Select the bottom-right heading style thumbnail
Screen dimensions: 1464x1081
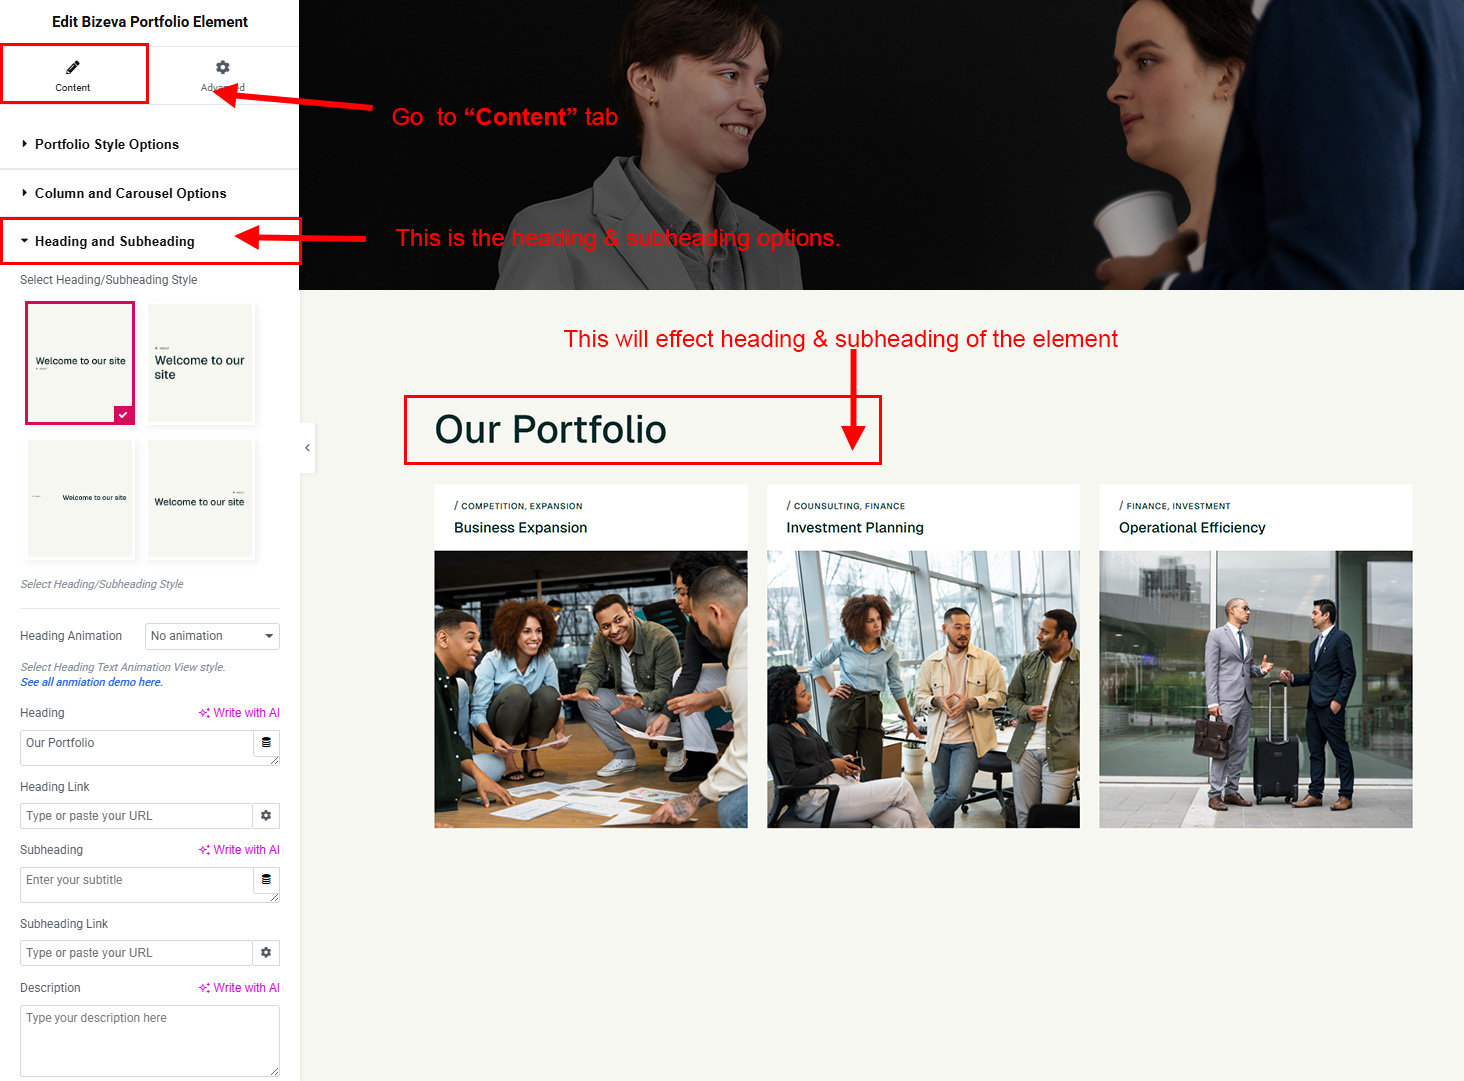click(201, 498)
